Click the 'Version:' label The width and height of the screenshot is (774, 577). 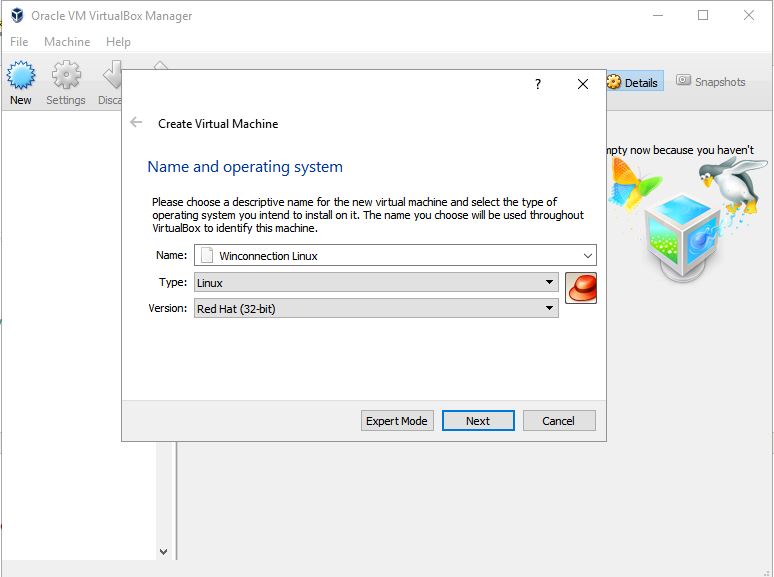click(168, 308)
